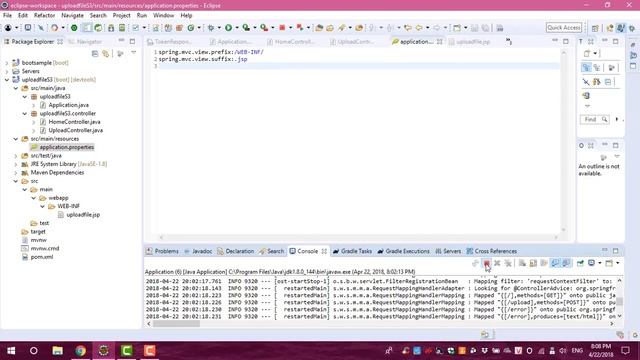Open Package Explorer View Menu triangle
Screen dimensions: 640x360
133,53
